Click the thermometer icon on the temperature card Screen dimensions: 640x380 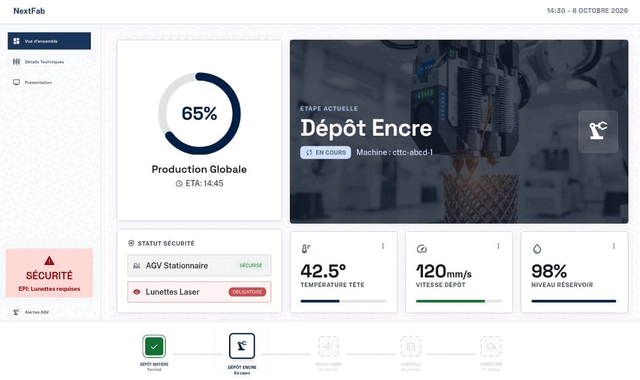click(306, 249)
